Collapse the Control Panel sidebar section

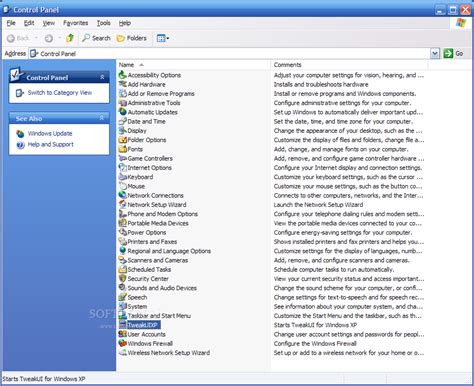click(x=102, y=77)
